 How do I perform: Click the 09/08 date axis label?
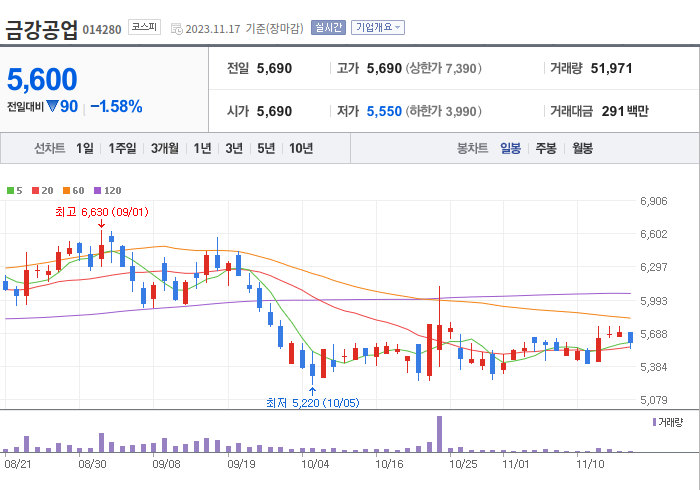click(166, 464)
